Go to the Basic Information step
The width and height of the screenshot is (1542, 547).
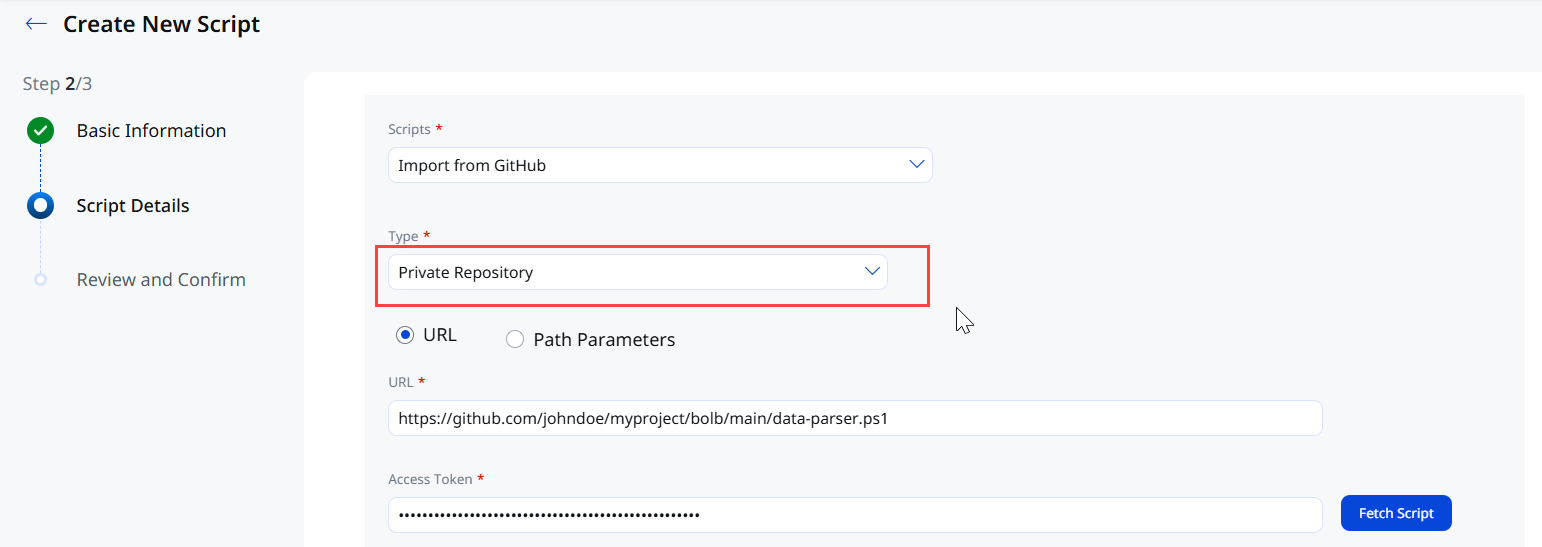tap(151, 131)
